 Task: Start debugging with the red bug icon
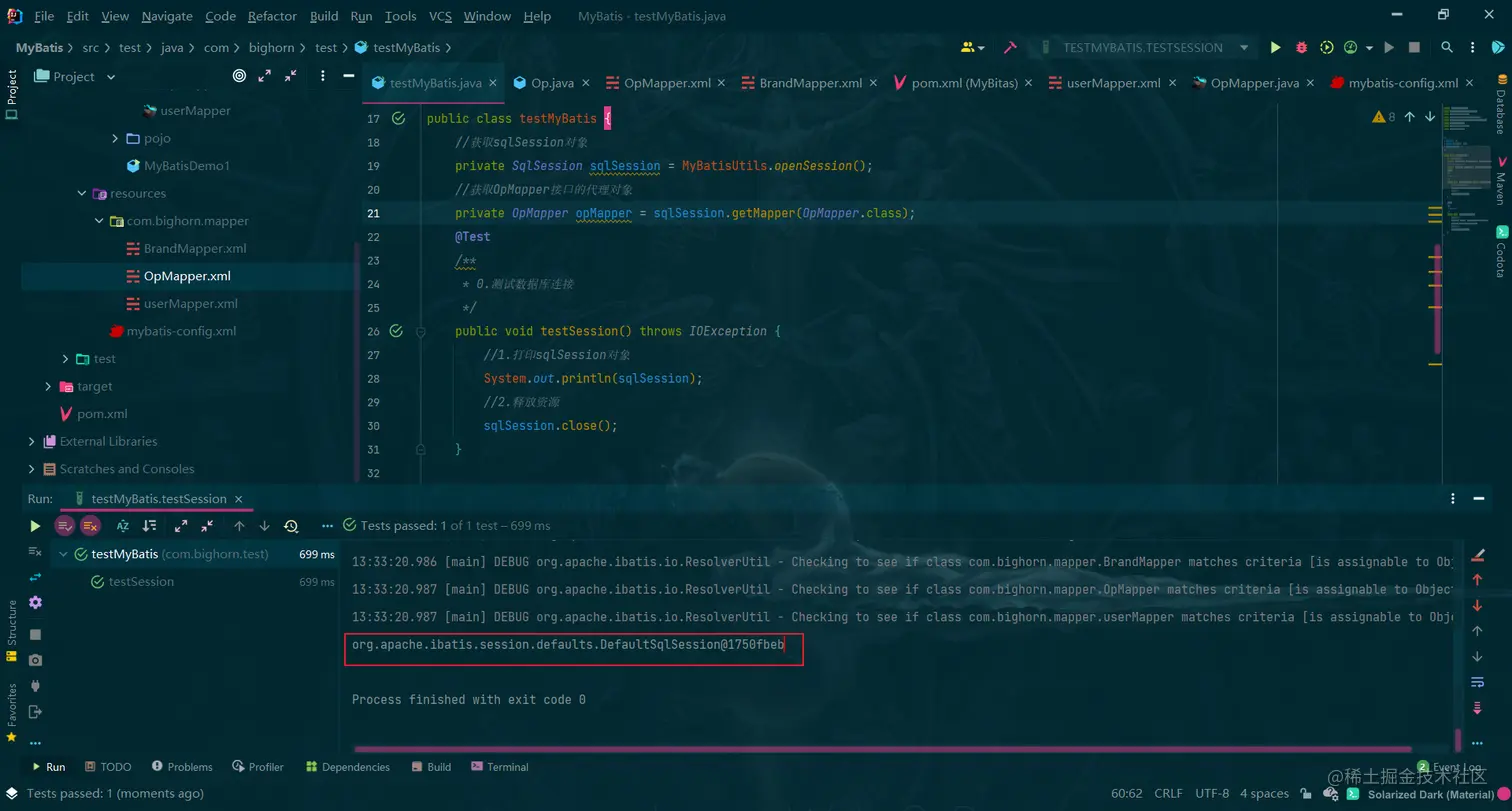pos(1301,47)
